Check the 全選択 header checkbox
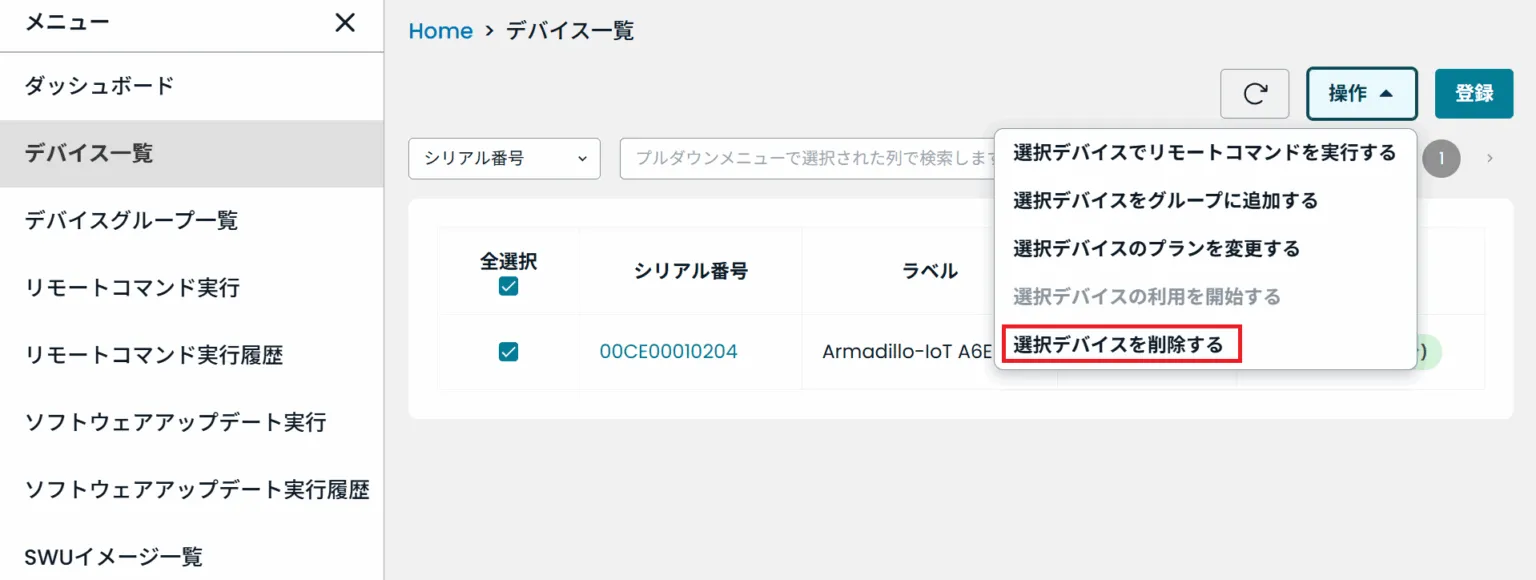 (x=510, y=287)
